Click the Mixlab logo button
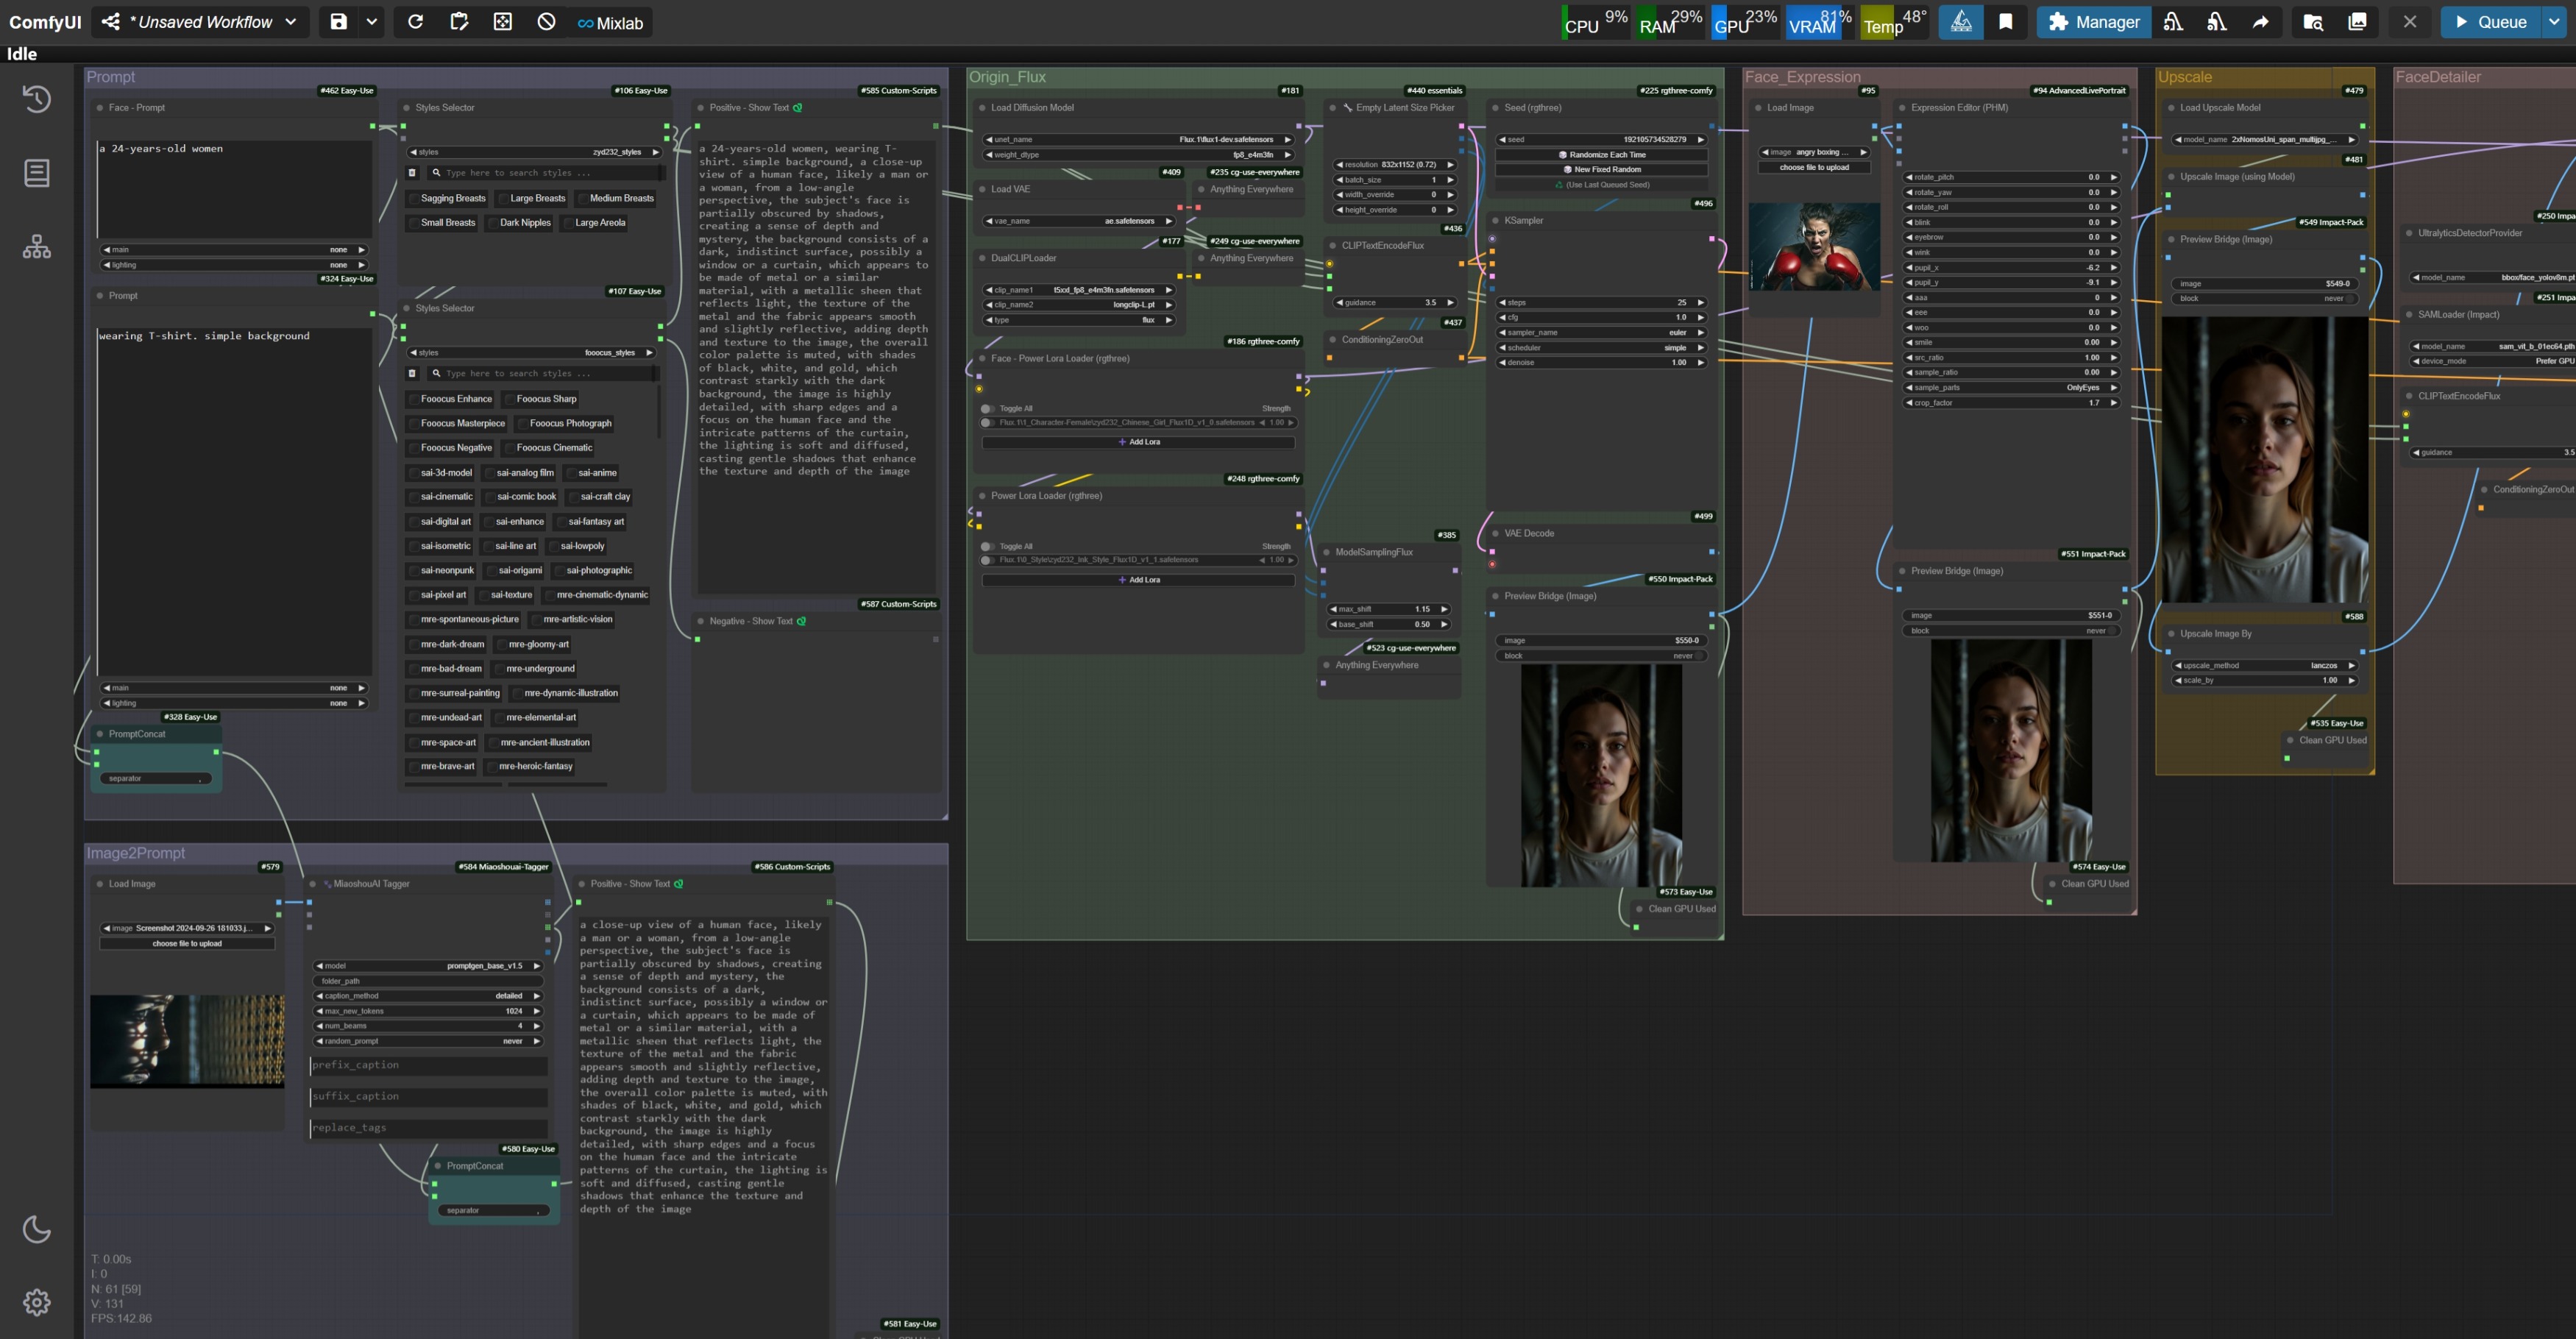Viewport: 2576px width, 1339px height. pyautogui.click(x=610, y=23)
